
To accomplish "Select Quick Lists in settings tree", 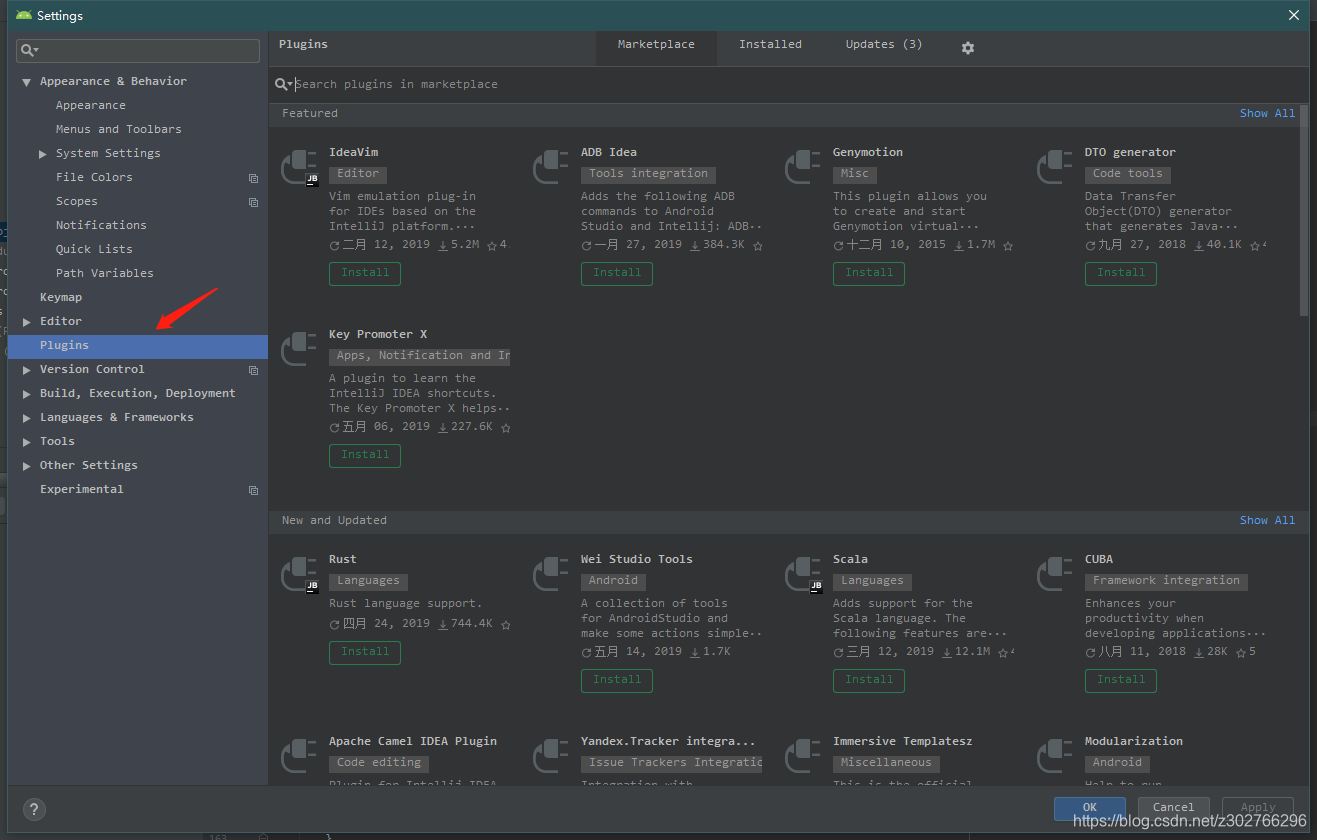I will point(94,250).
